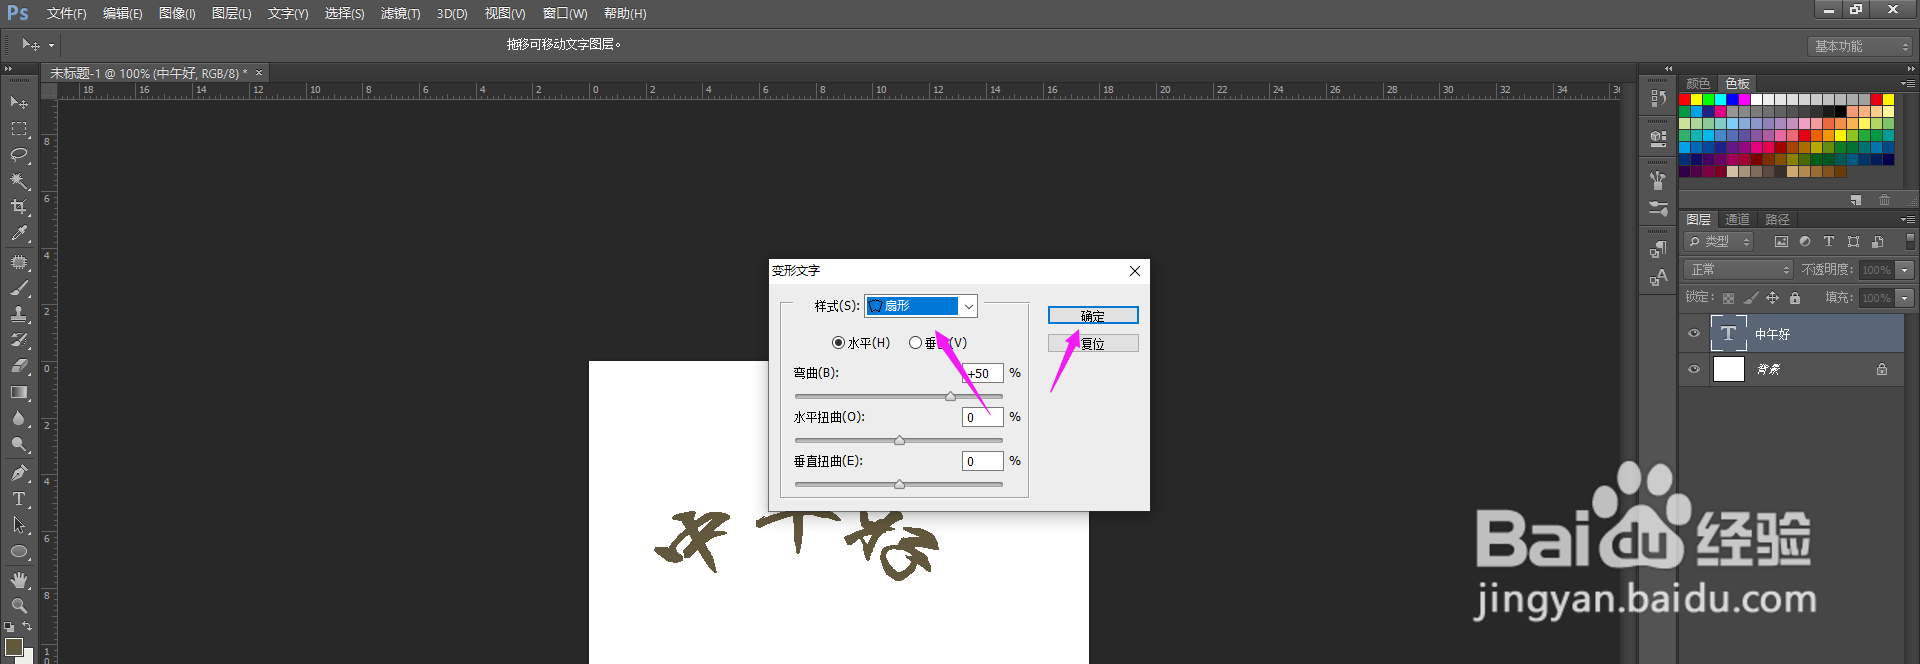Click the 复位 (Reset) button
1920x664 pixels.
pos(1093,343)
